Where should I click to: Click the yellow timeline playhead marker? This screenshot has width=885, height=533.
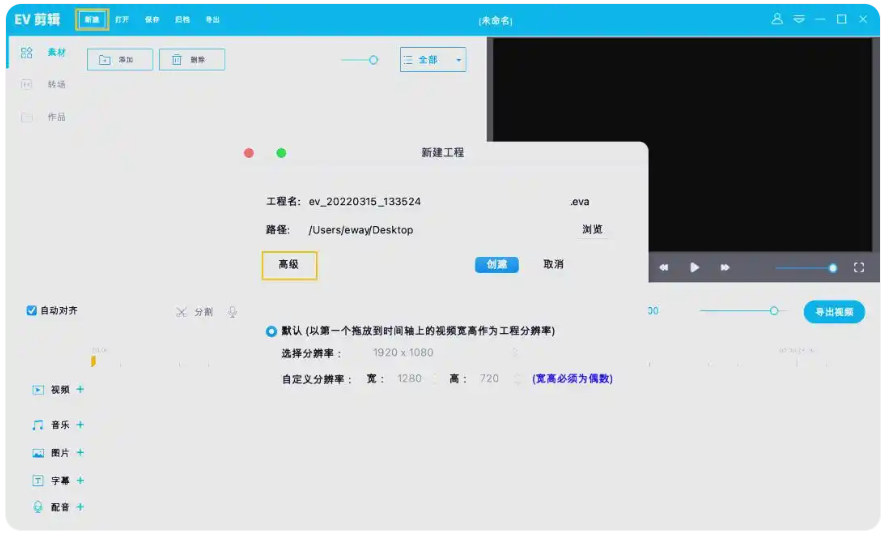(x=93, y=361)
